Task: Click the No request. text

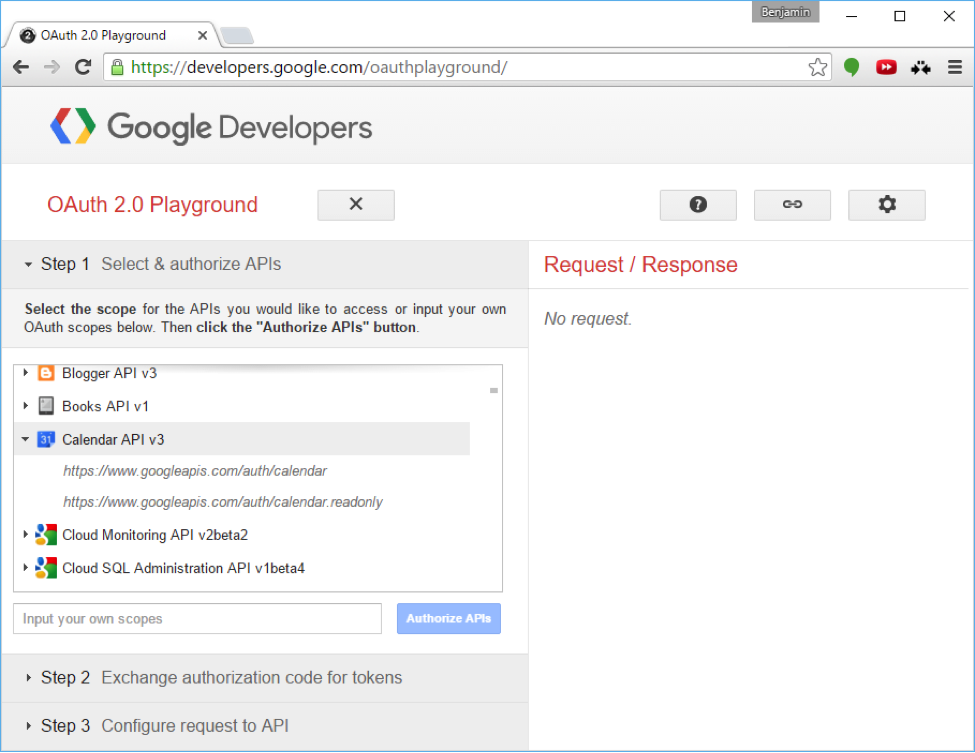Action: [x=588, y=319]
